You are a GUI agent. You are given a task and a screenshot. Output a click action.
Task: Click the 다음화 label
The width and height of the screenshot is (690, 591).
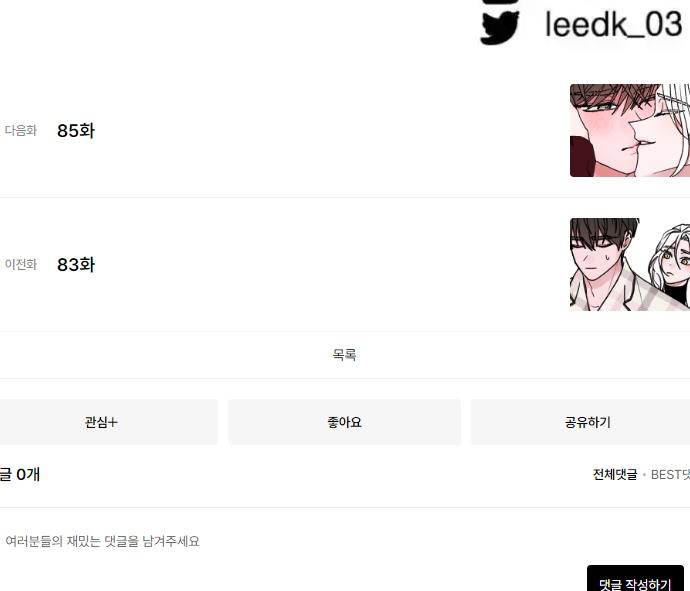click(21, 131)
